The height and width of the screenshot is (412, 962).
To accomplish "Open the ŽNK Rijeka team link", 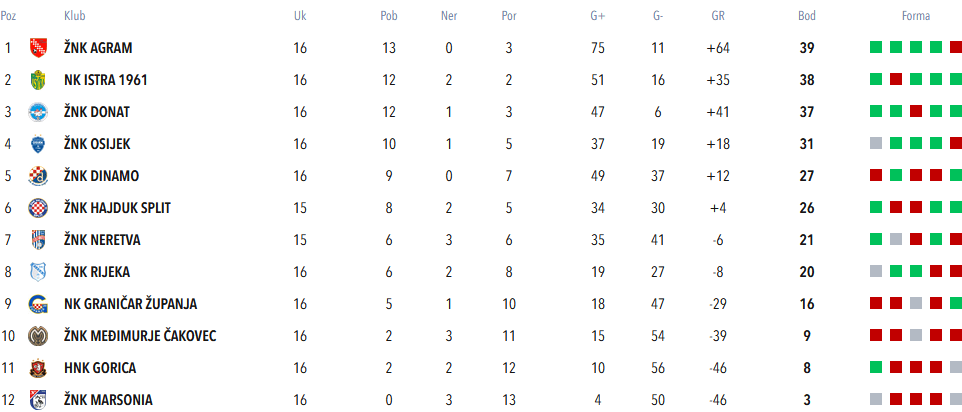I will pyautogui.click(x=96, y=272).
